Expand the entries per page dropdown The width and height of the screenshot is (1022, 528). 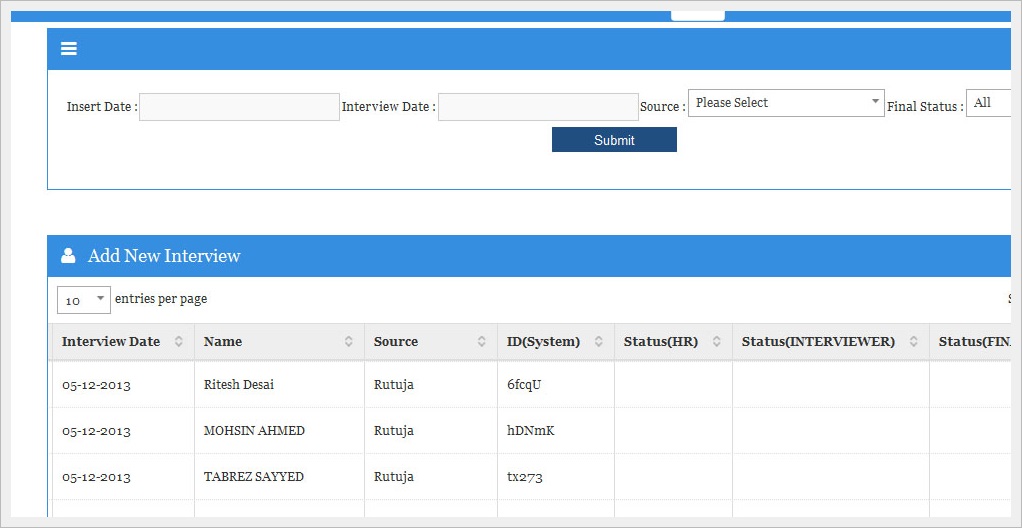(x=84, y=300)
